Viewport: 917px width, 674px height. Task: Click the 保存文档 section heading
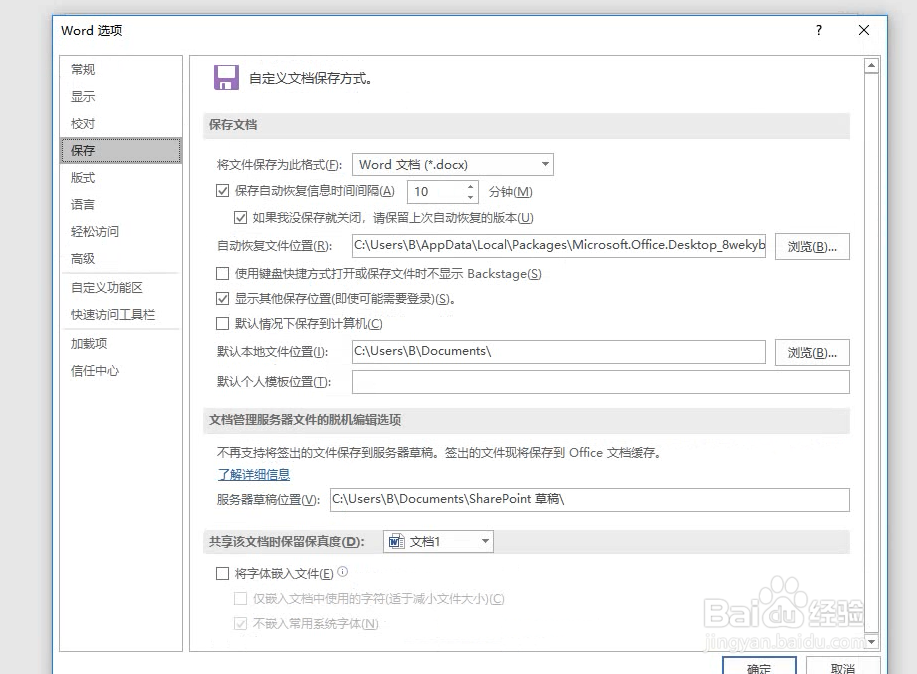pyautogui.click(x=233, y=125)
